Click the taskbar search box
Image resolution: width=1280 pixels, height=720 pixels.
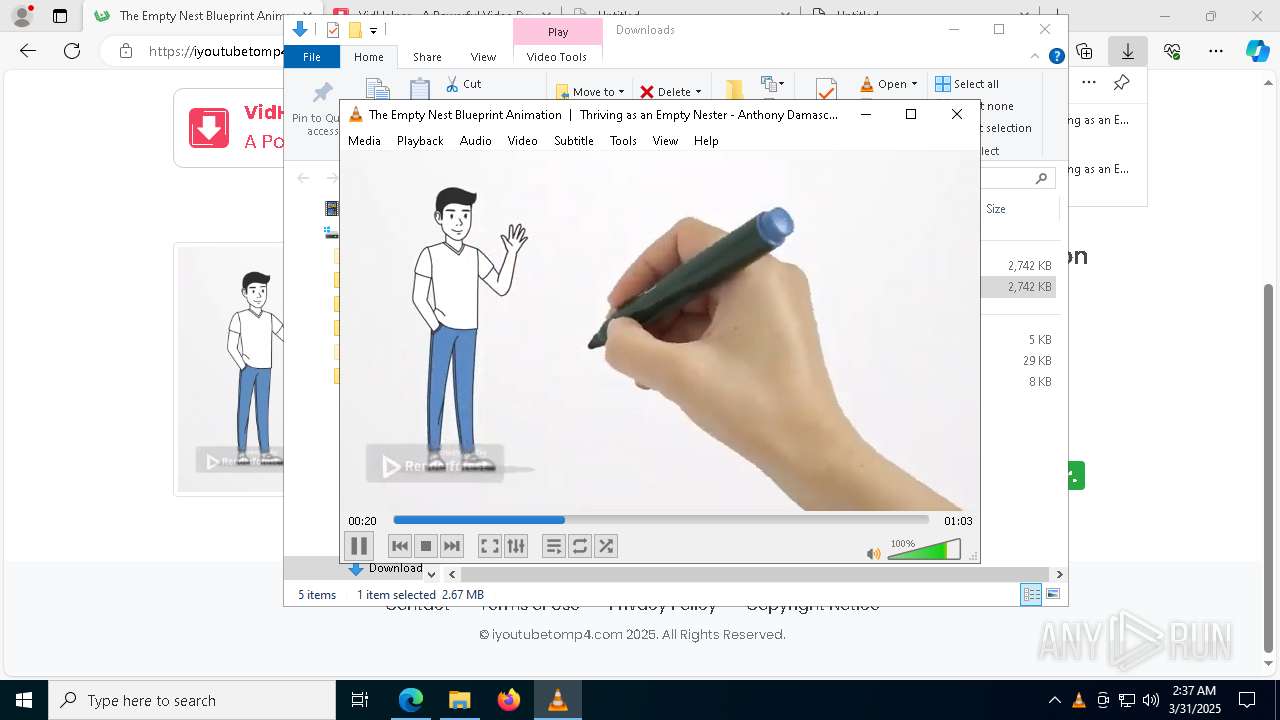[192, 700]
